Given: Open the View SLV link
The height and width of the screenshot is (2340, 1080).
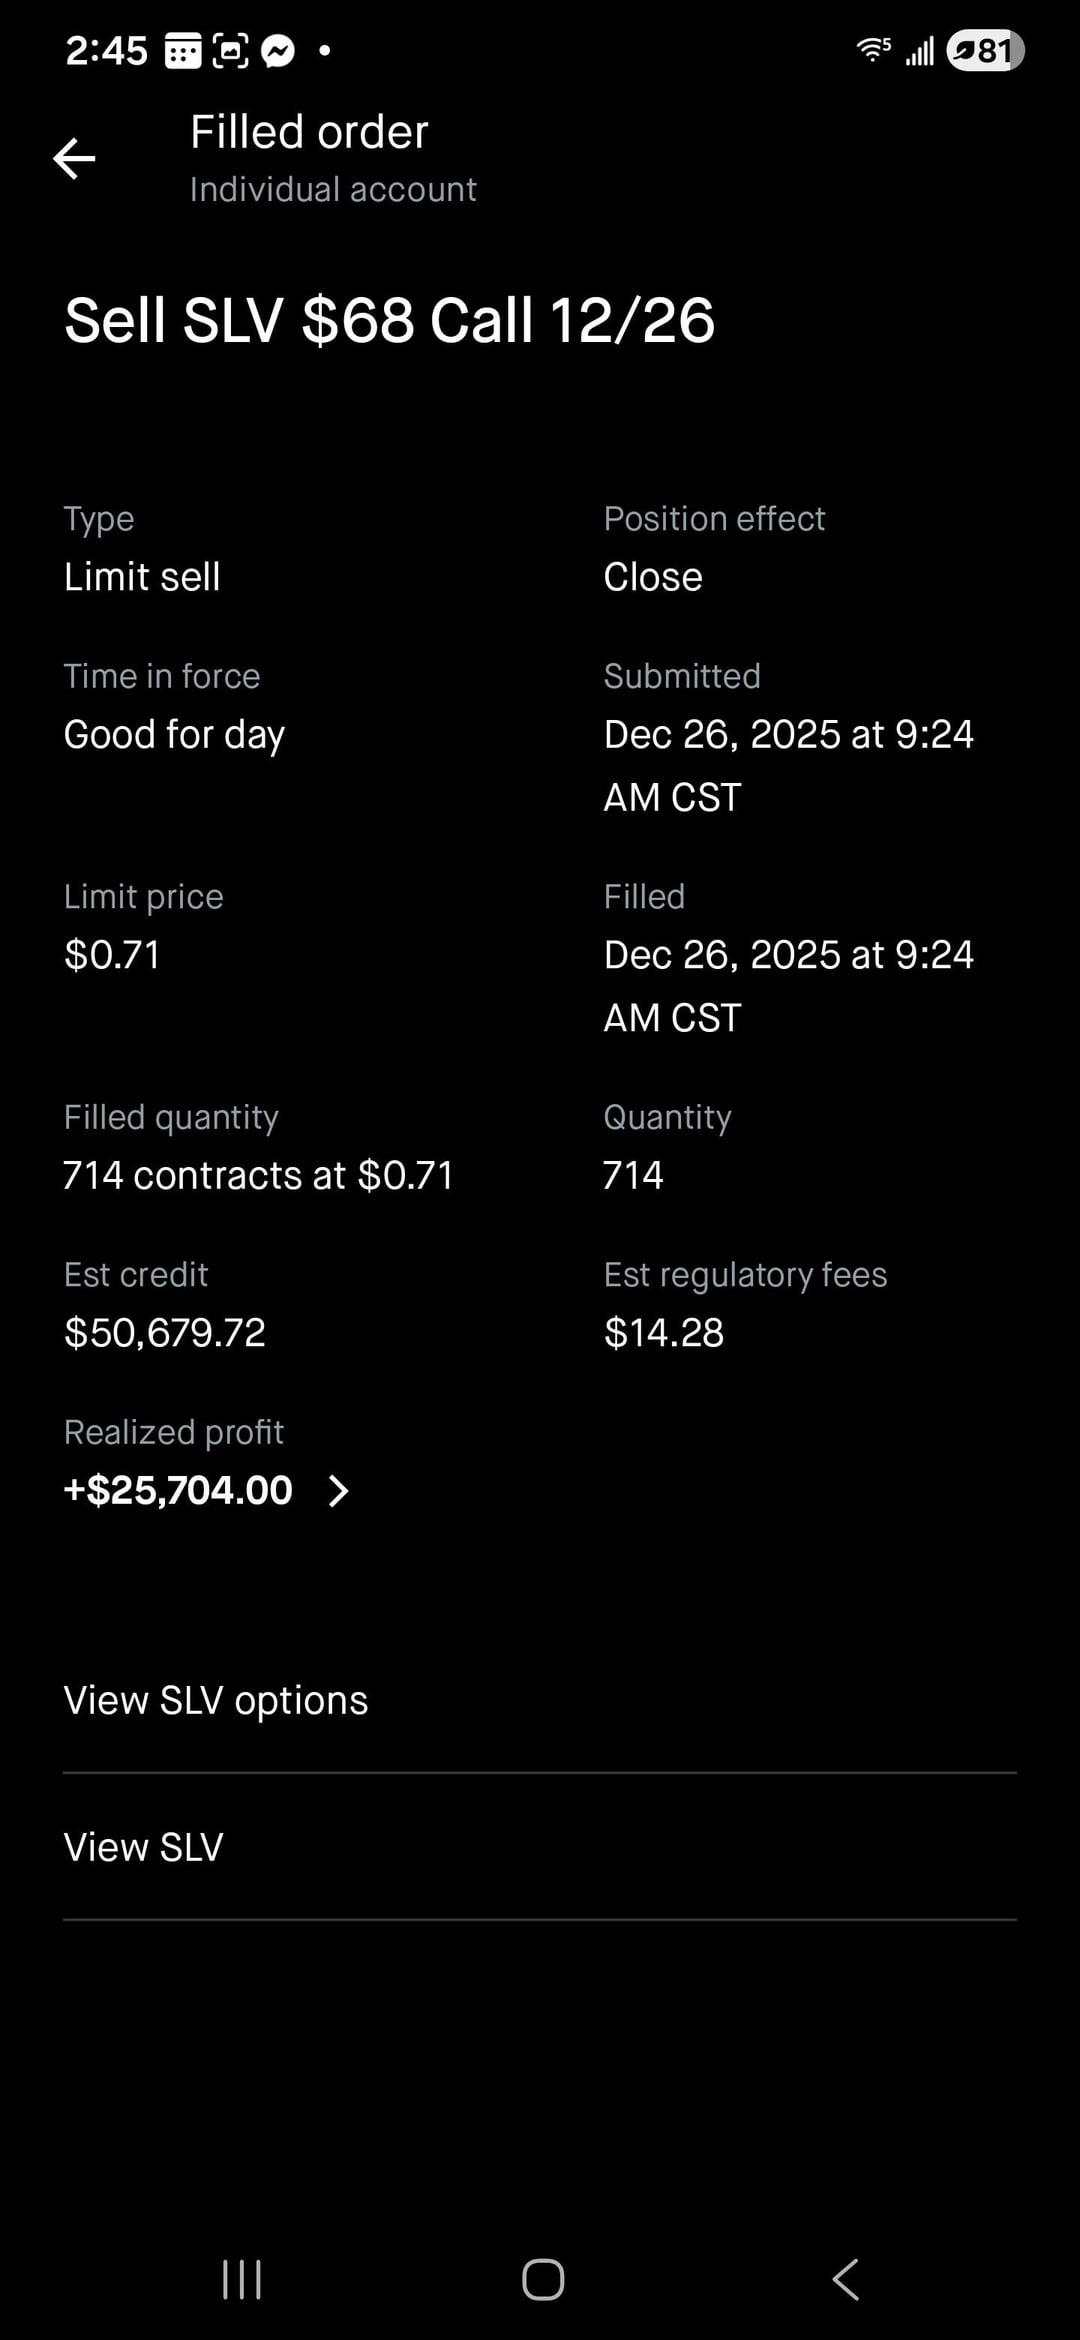Looking at the screenshot, I should pos(144,1847).
